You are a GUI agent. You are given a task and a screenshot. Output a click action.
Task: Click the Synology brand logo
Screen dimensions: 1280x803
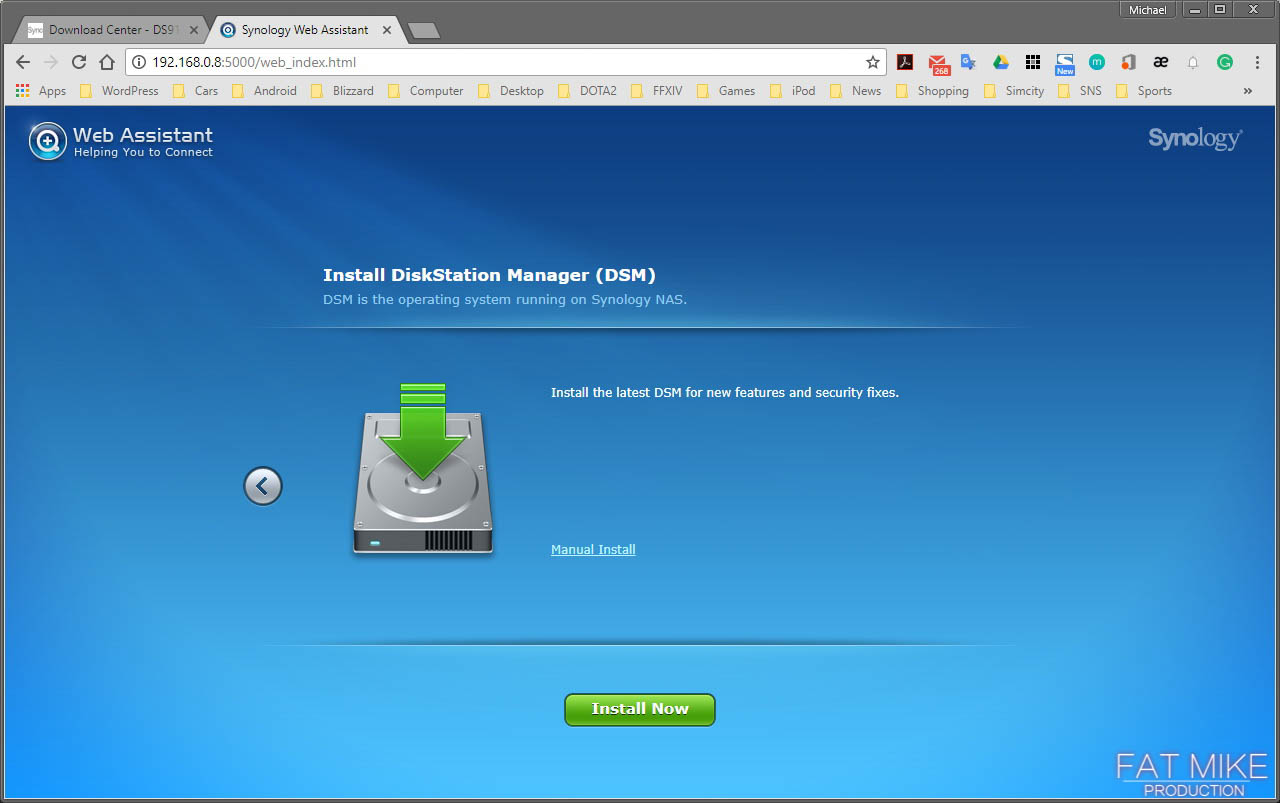(x=1195, y=139)
